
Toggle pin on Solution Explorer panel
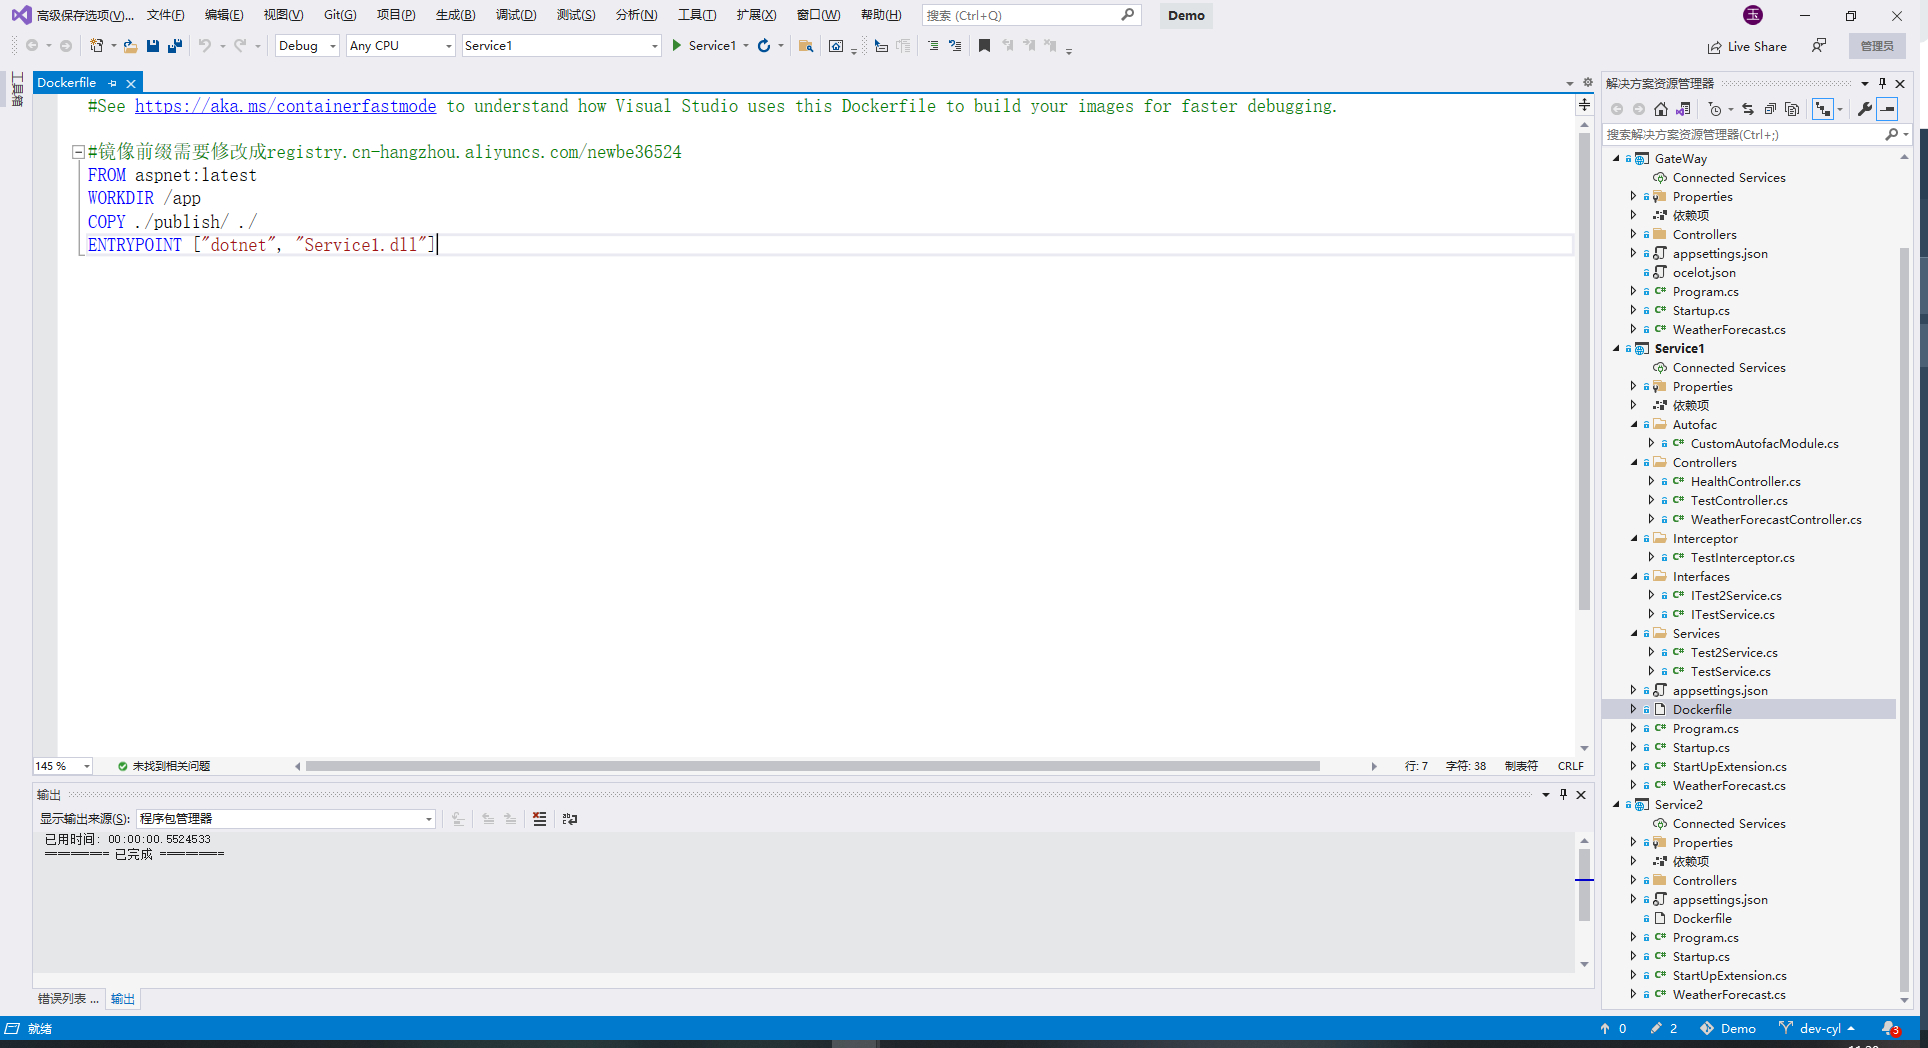click(1882, 83)
